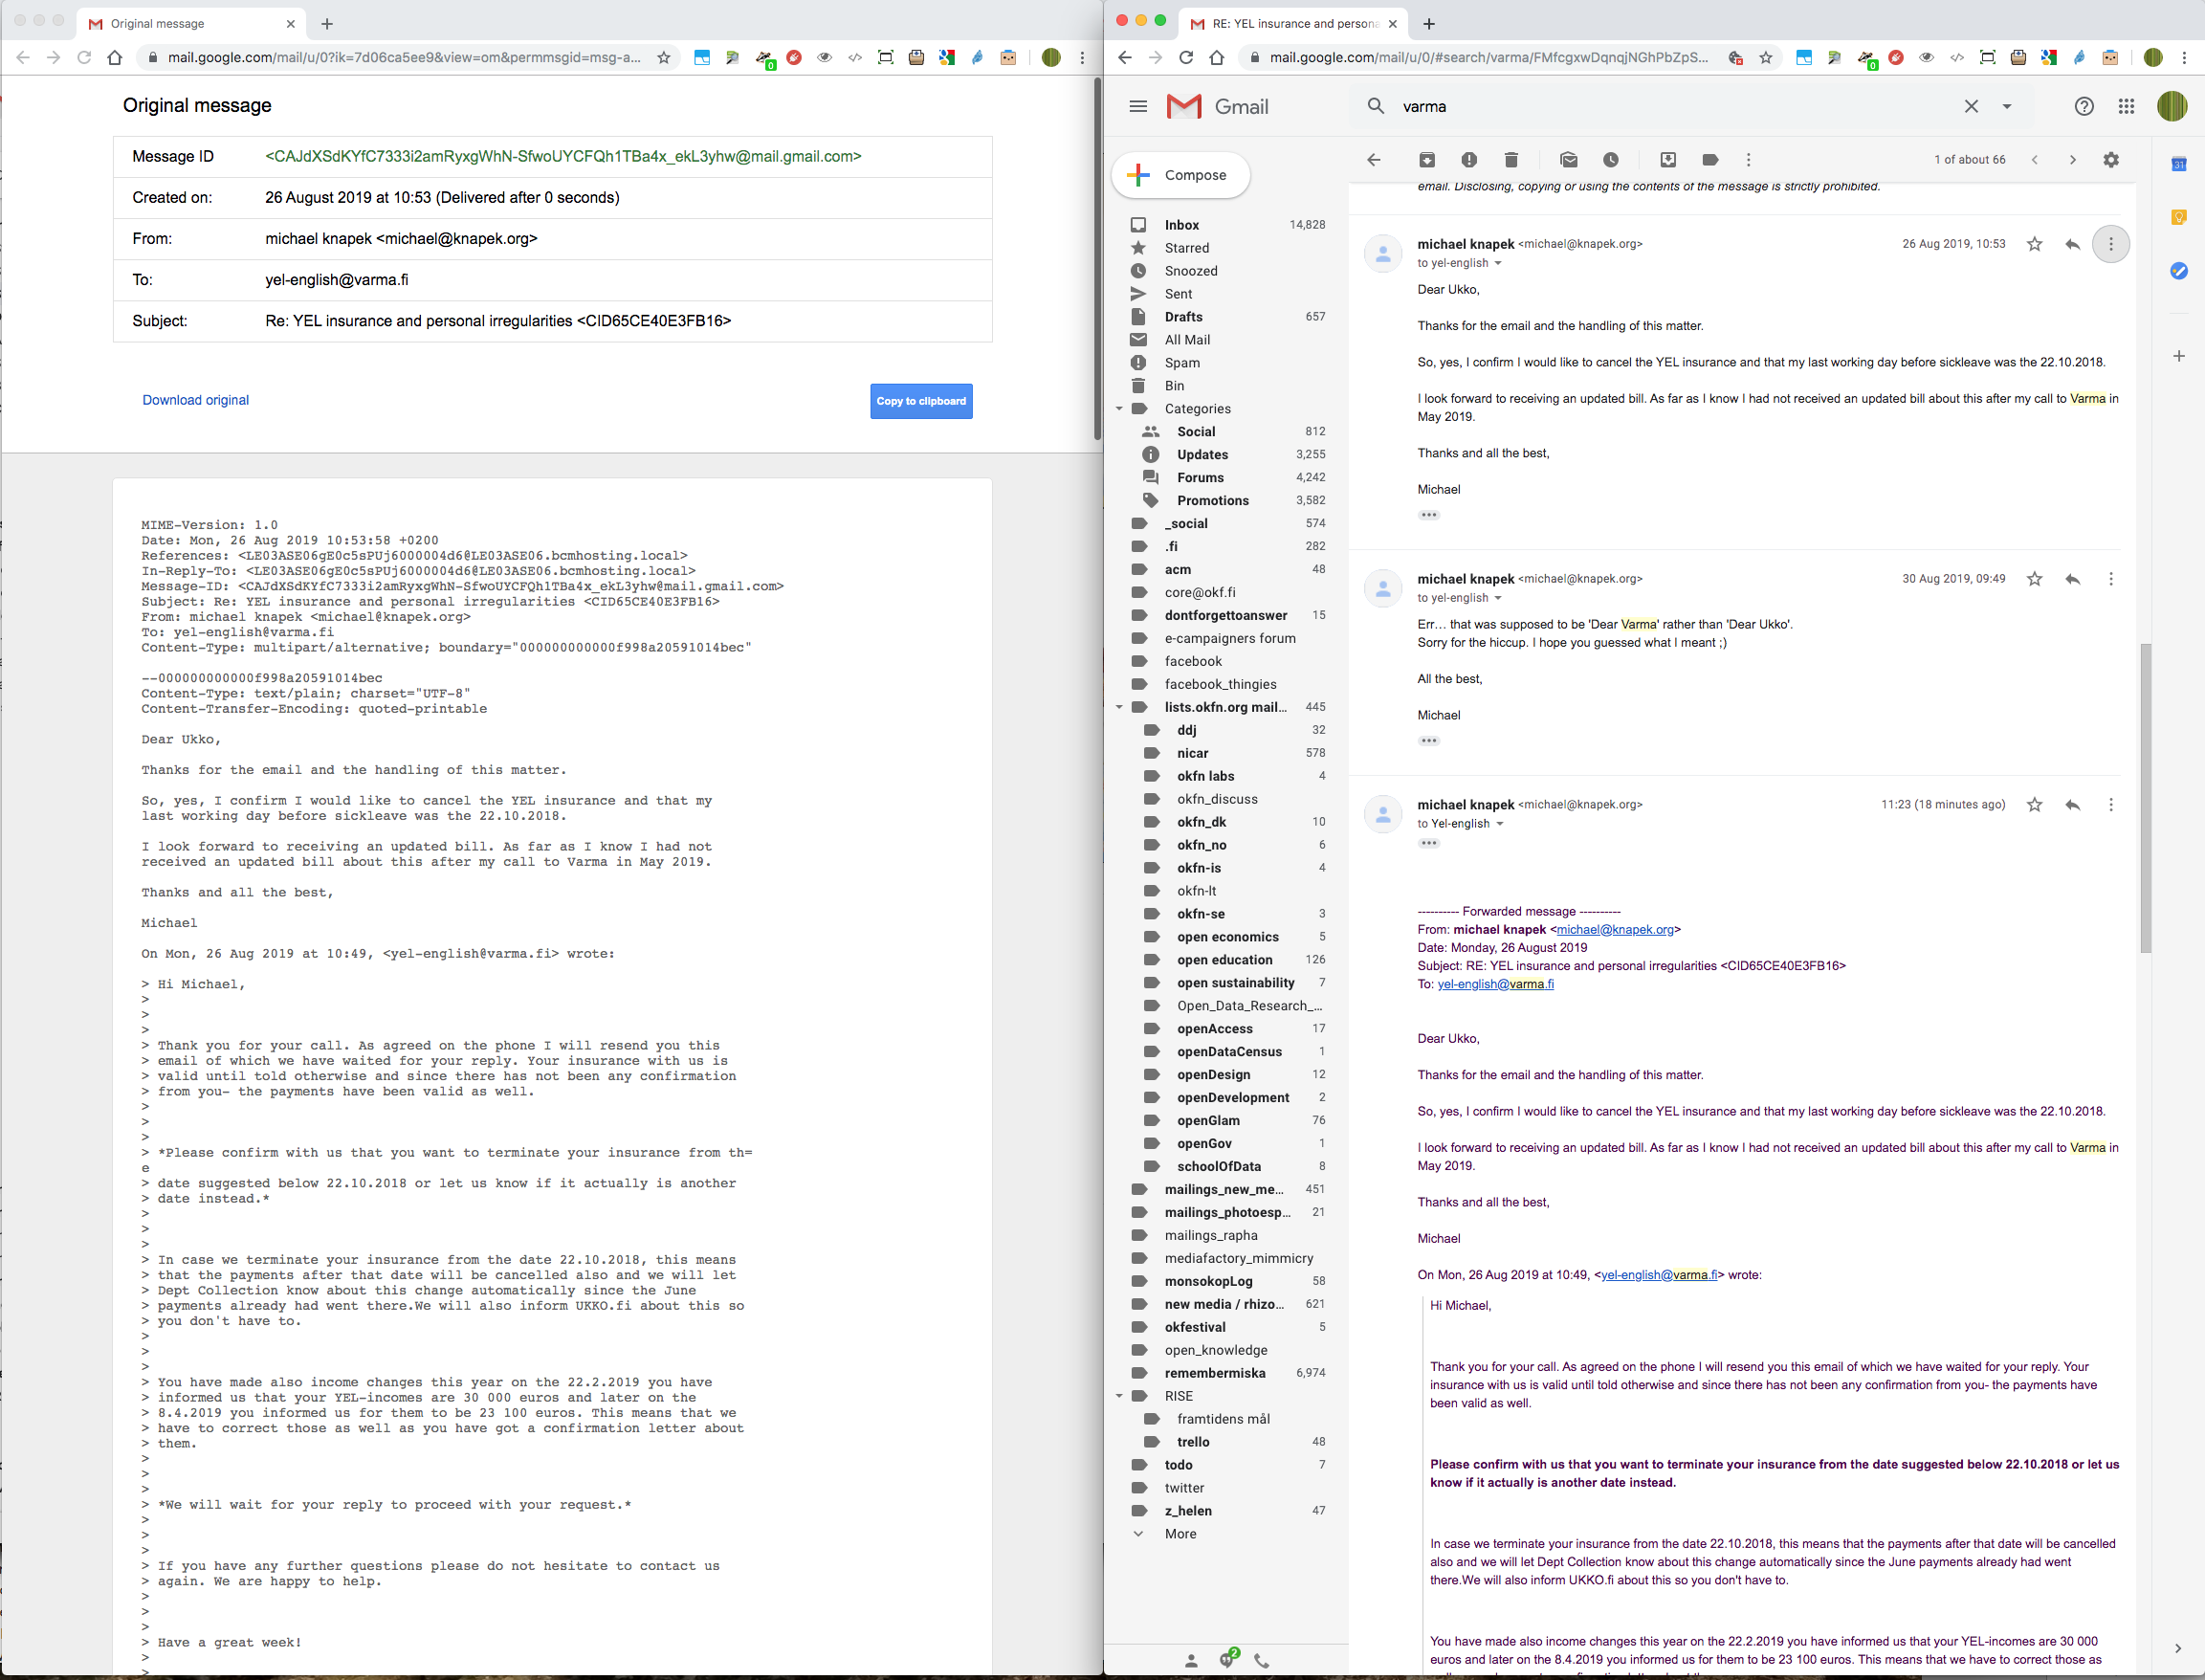The image size is (2205, 1680).
Task: Collapse the Categories section
Action: point(1119,409)
